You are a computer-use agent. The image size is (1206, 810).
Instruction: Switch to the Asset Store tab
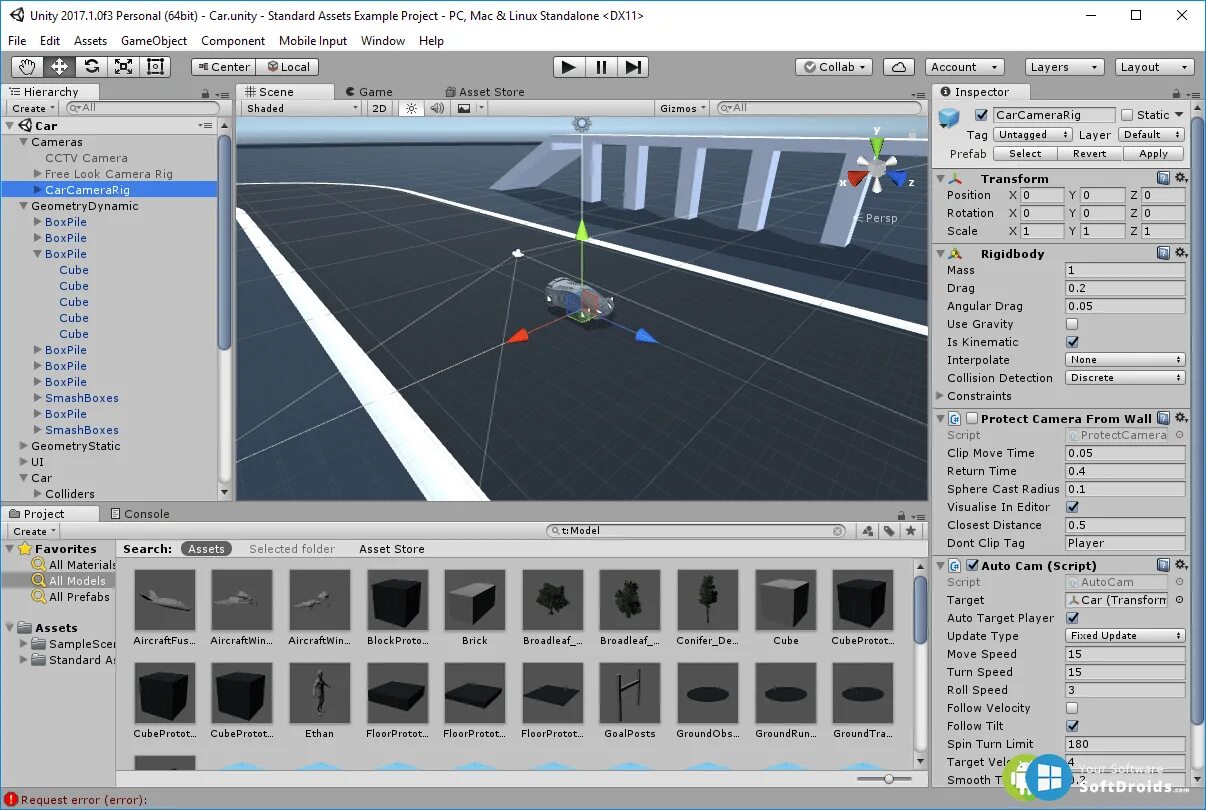[x=487, y=92]
